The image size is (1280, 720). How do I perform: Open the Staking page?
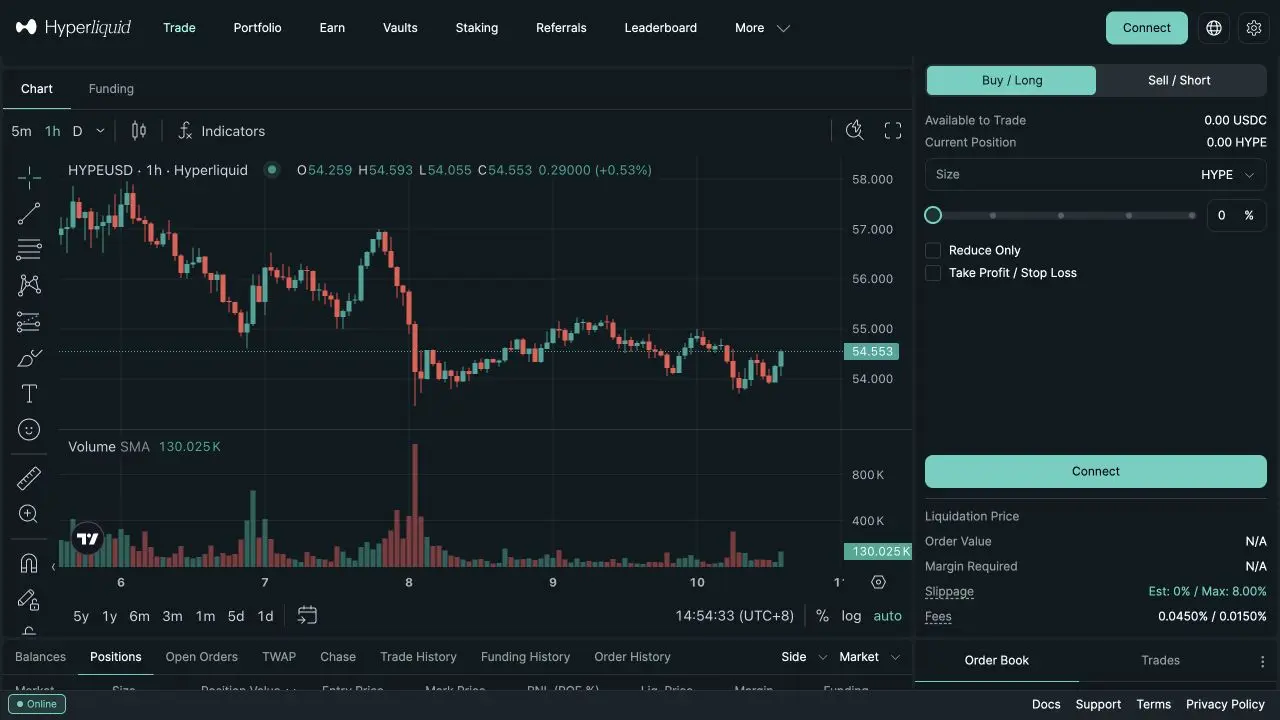click(477, 28)
